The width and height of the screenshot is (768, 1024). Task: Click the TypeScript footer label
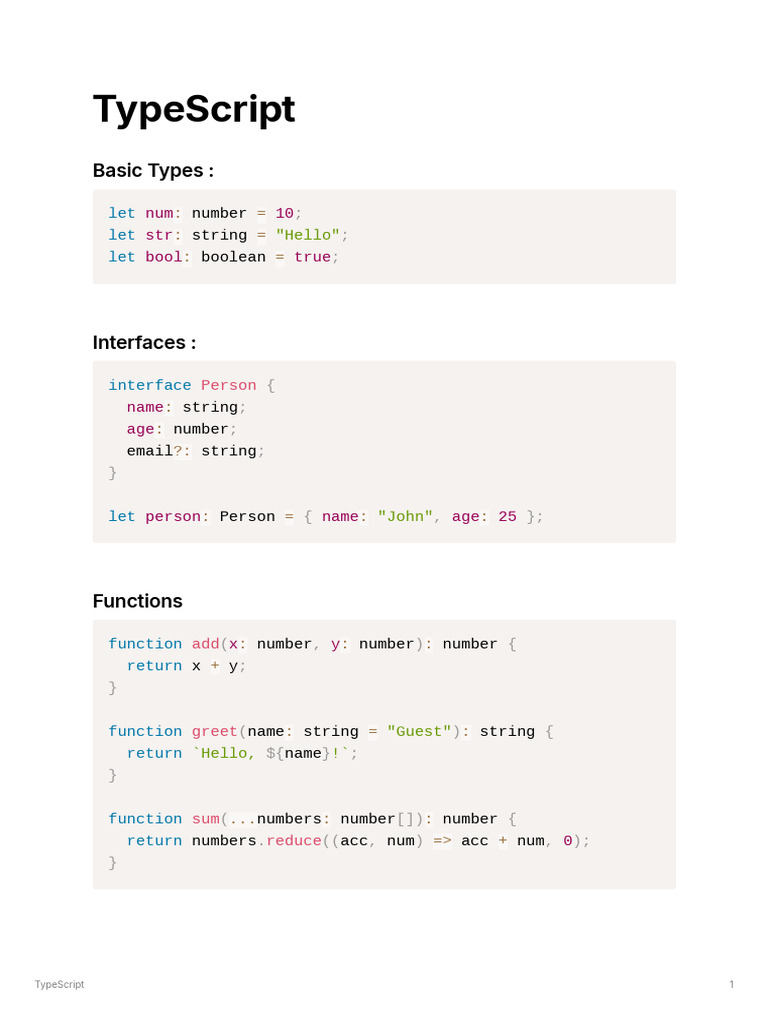[x=59, y=984]
